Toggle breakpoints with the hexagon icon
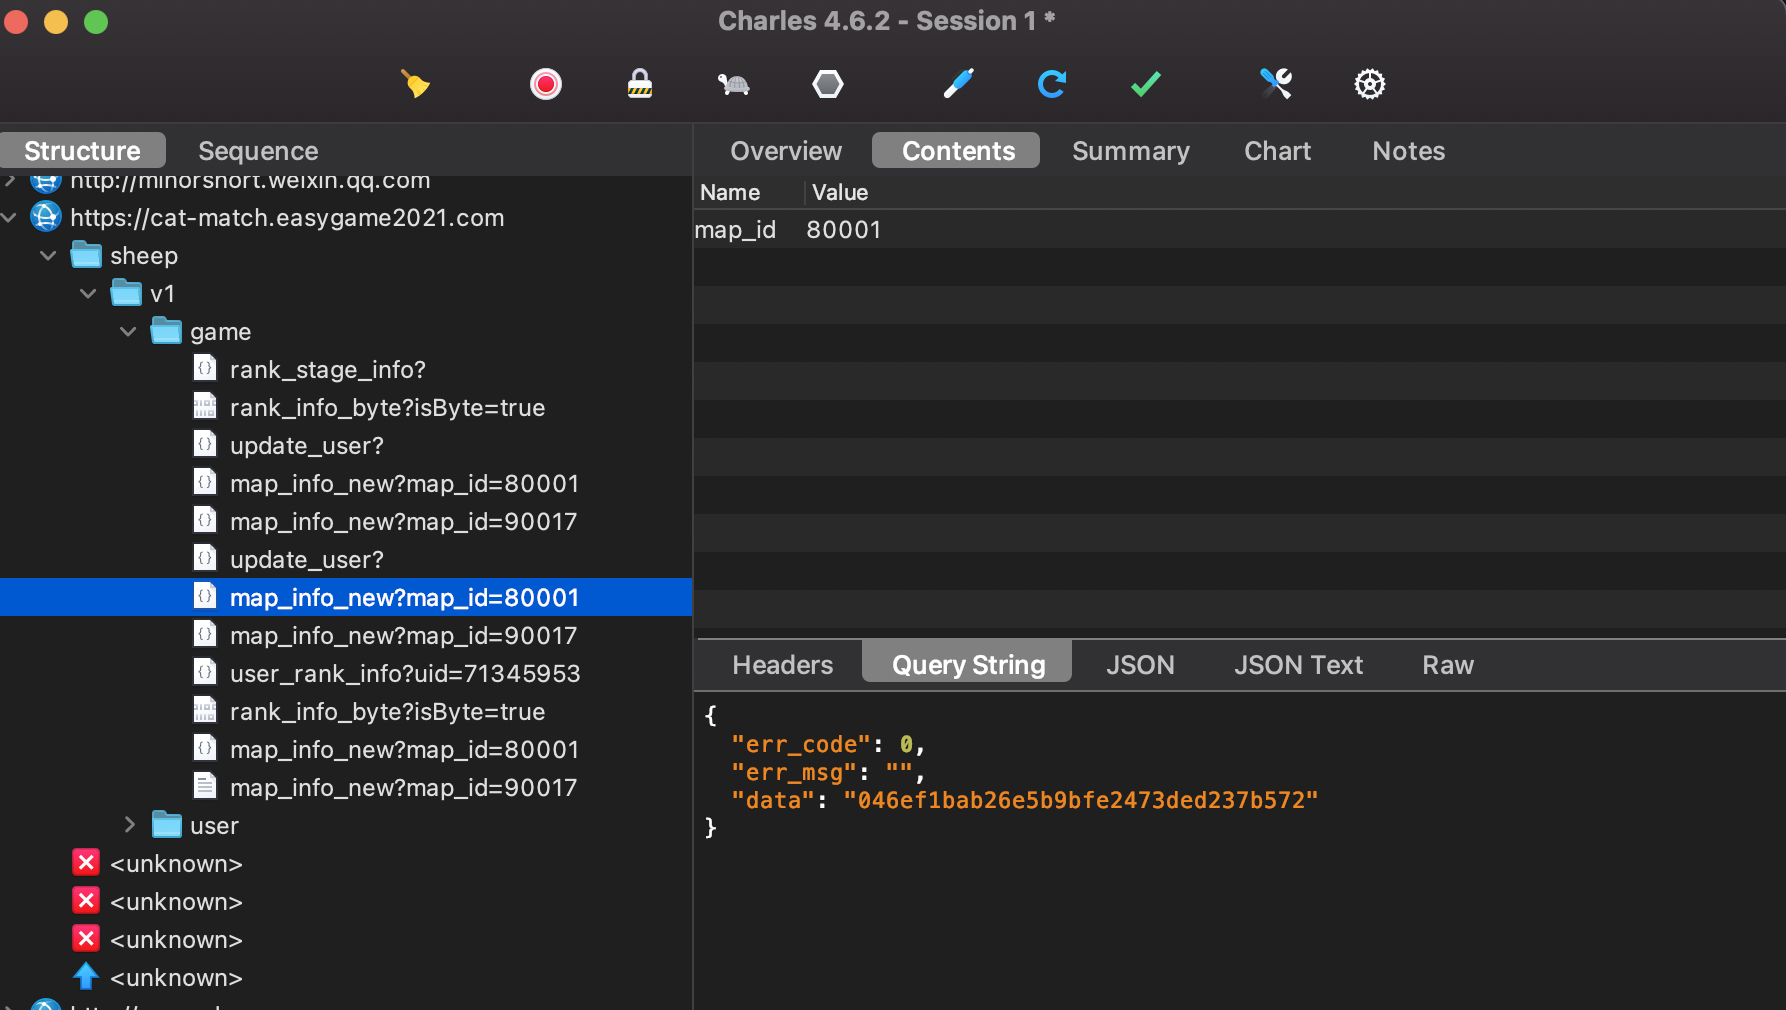 [828, 84]
